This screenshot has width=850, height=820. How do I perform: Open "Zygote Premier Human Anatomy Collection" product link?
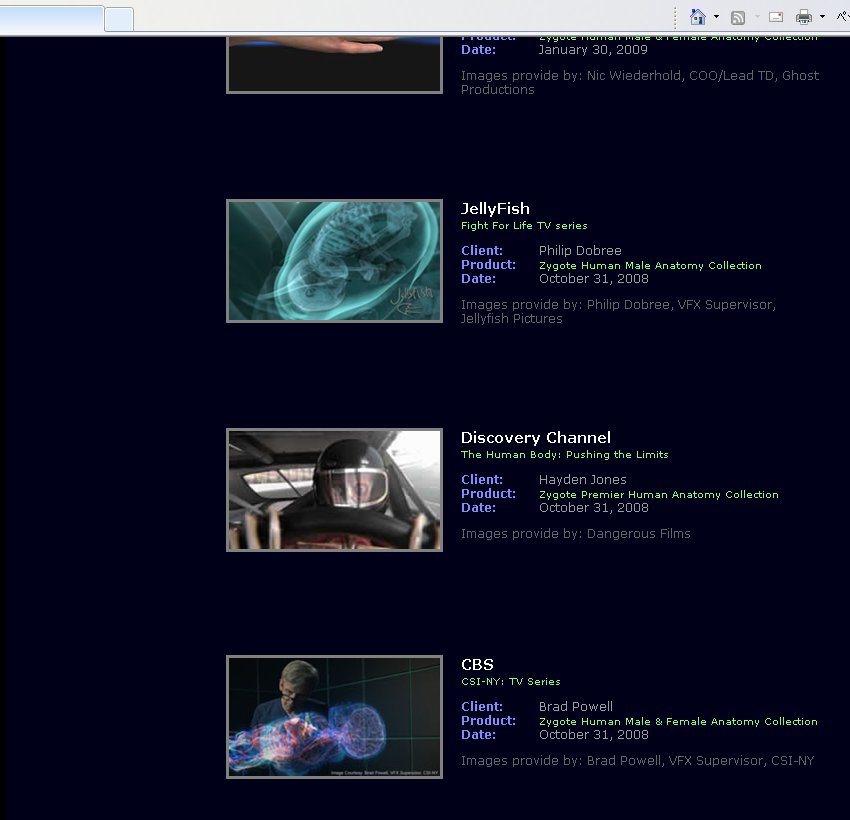(x=659, y=494)
